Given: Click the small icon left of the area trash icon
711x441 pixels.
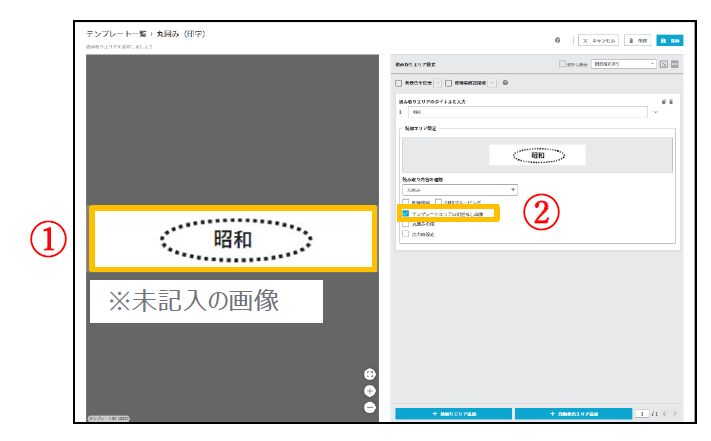Looking at the screenshot, I should (663, 102).
